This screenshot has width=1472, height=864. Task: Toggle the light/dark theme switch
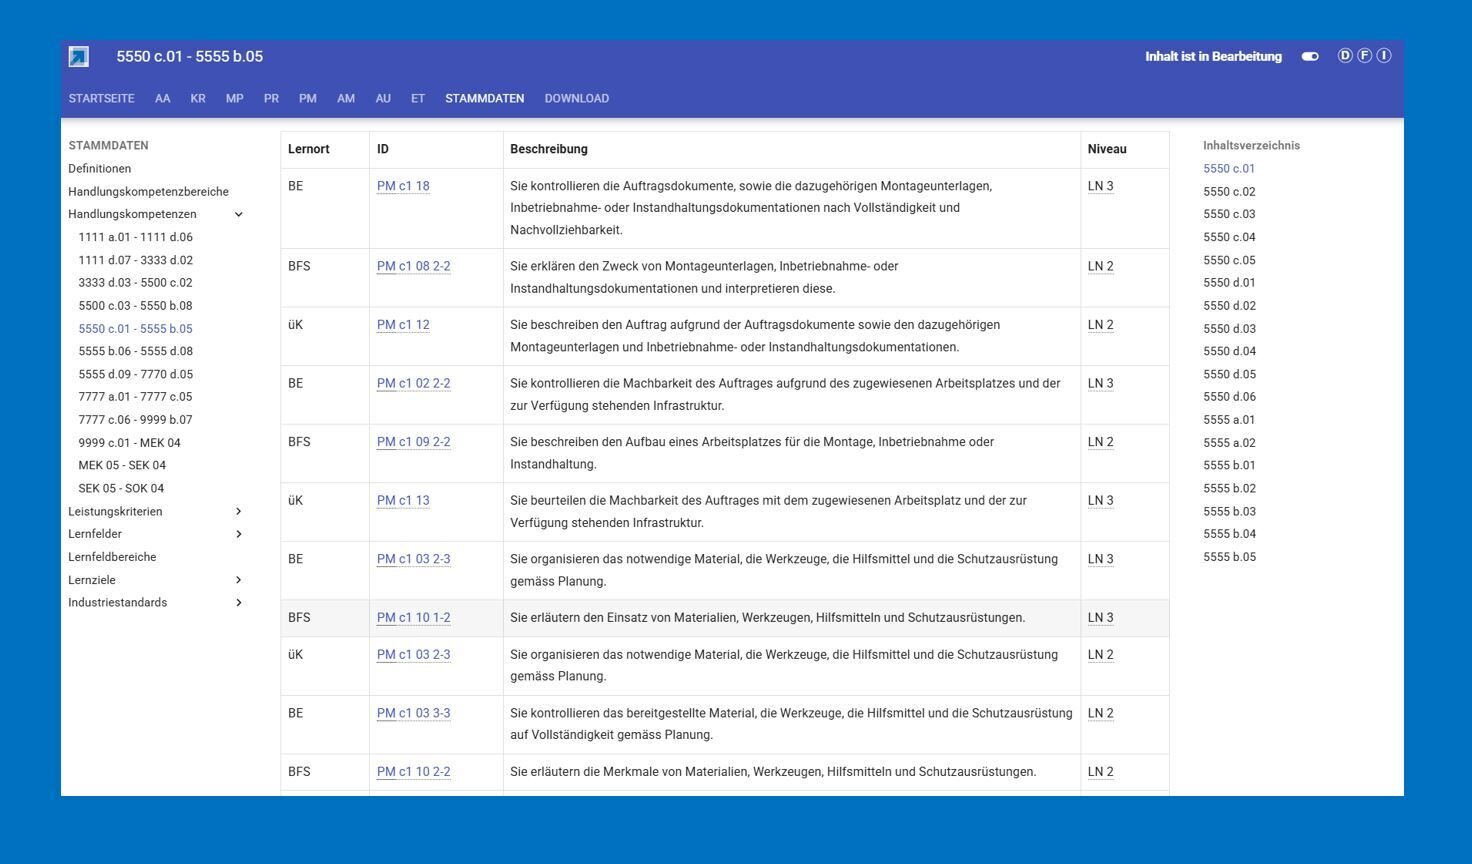point(1310,57)
